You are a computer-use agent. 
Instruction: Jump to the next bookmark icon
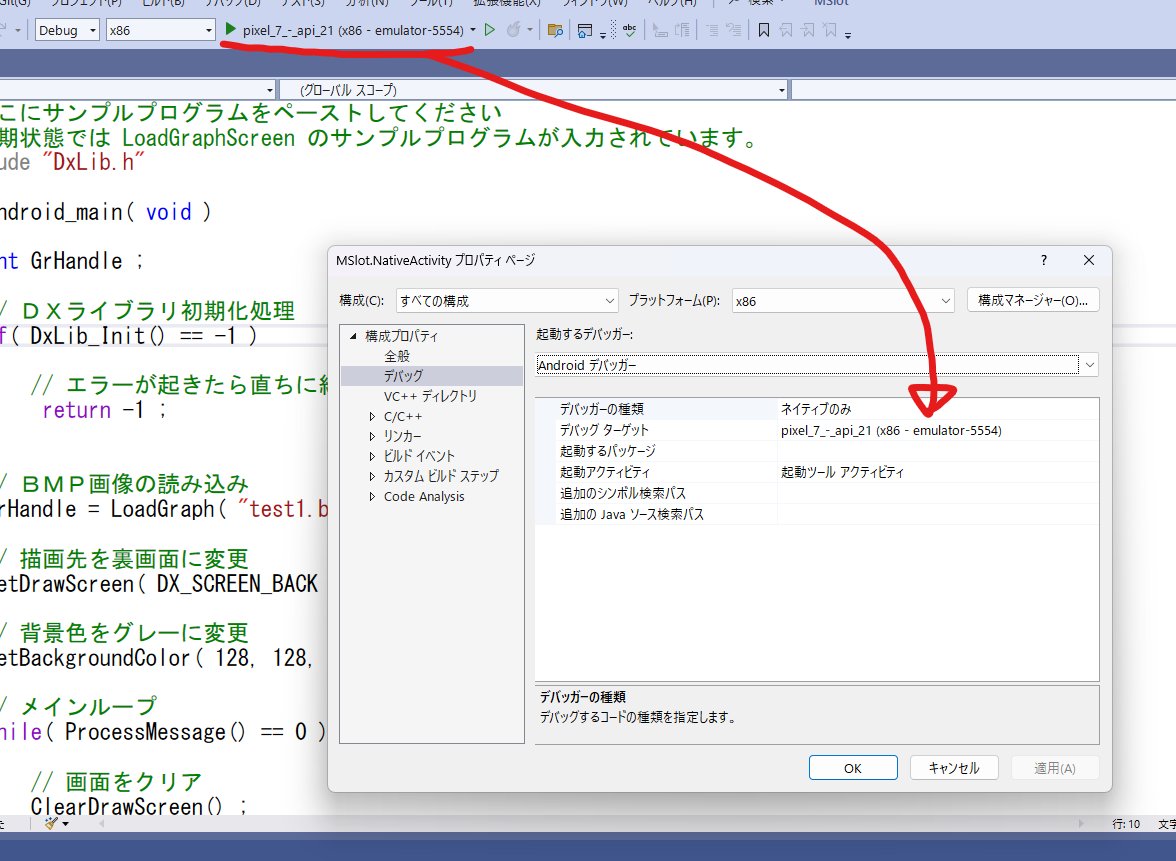806,30
